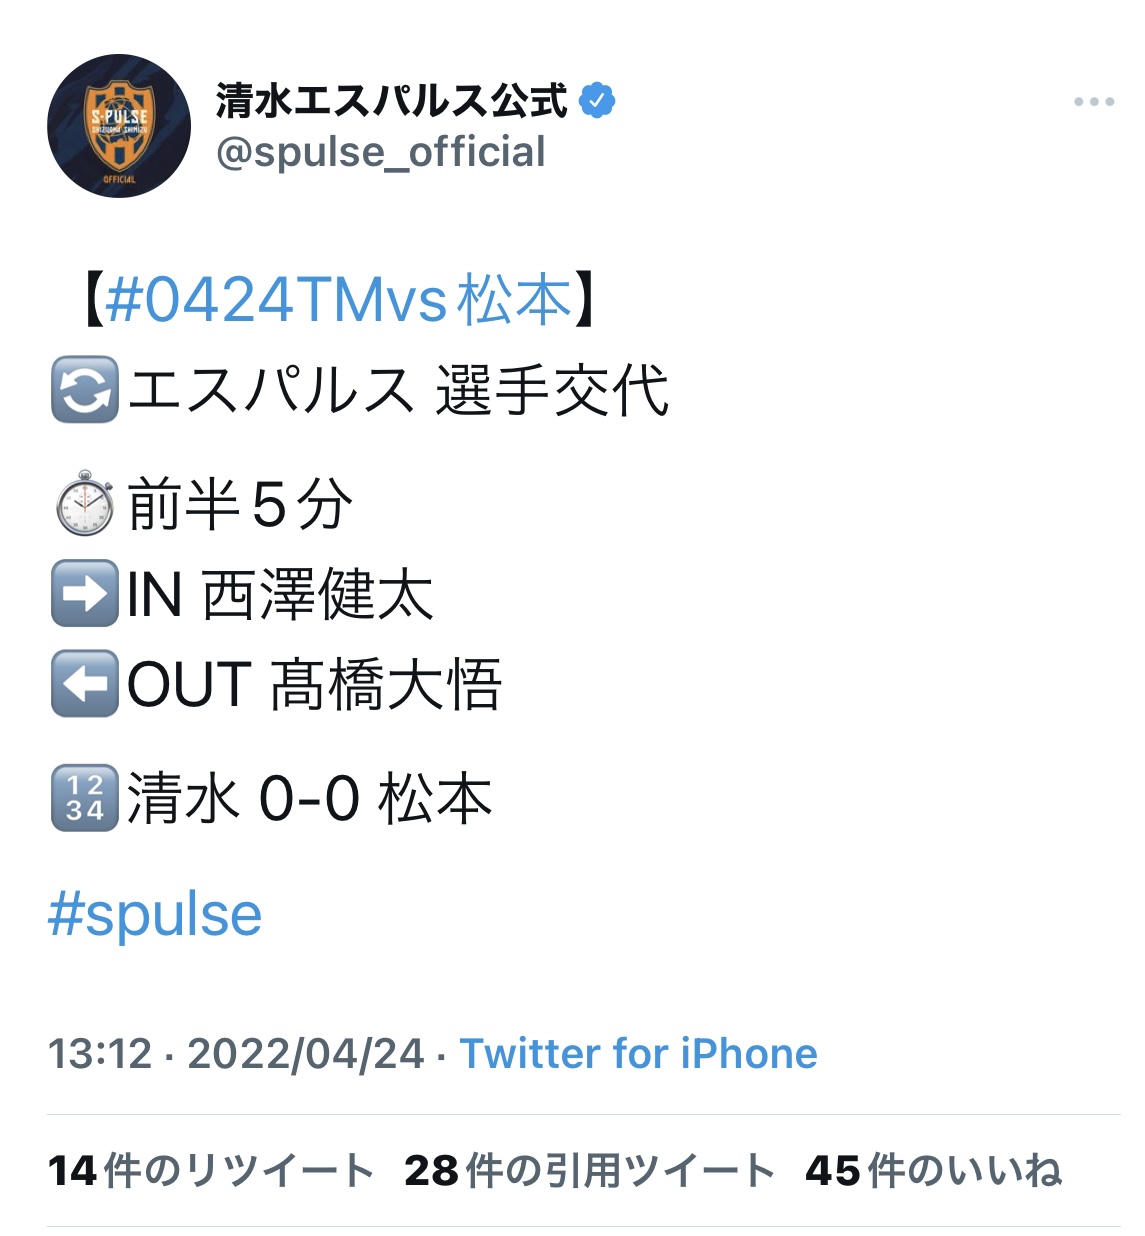The height and width of the screenshot is (1236, 1145).
Task: Open the @spulse_official handle
Action: tap(381, 152)
